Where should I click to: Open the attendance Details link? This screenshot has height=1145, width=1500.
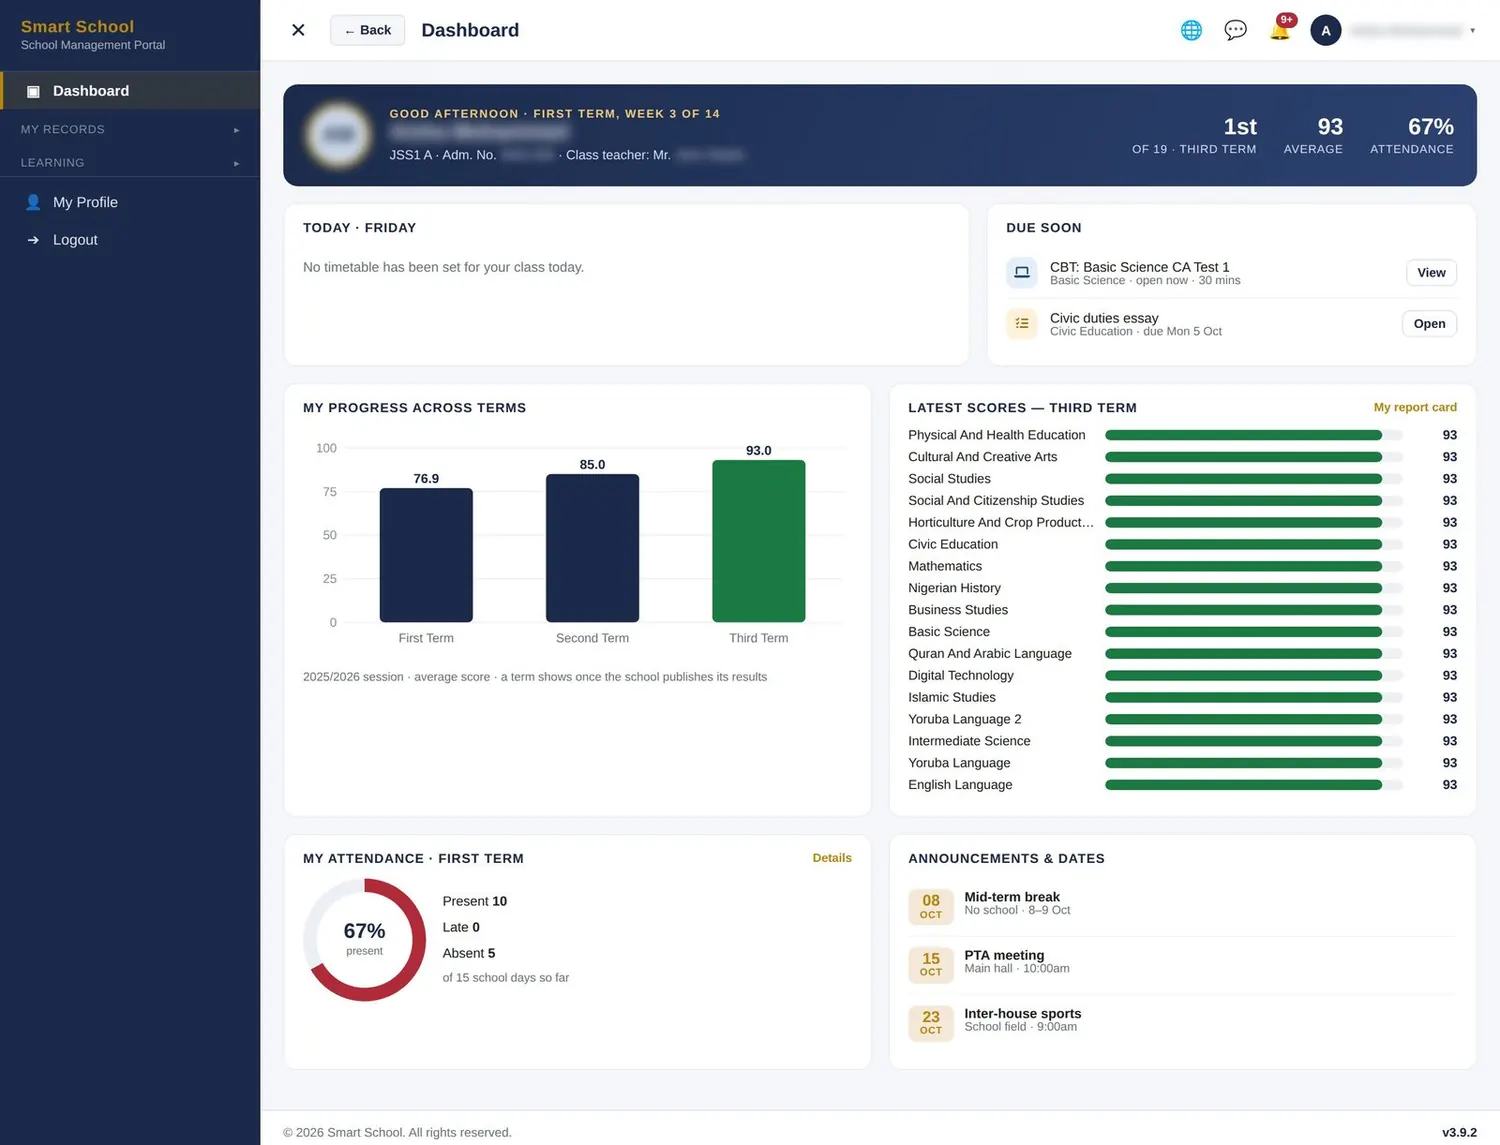pyautogui.click(x=832, y=858)
